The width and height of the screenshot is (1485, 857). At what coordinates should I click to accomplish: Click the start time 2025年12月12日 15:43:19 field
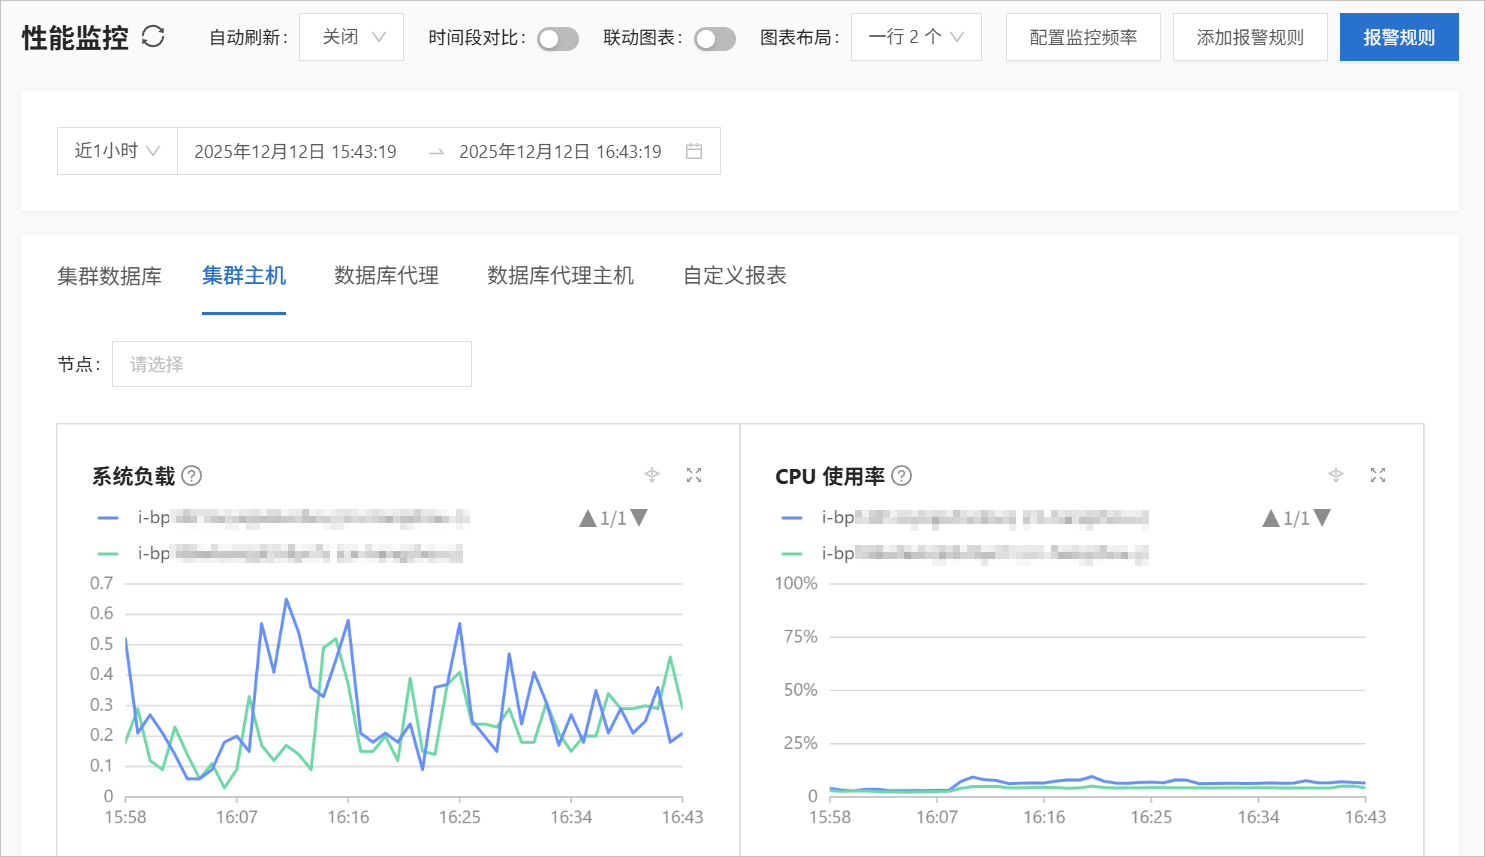(295, 152)
